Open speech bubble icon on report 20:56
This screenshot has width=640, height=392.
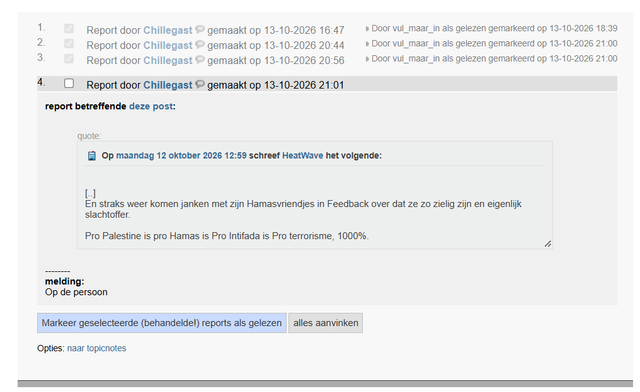click(x=200, y=60)
